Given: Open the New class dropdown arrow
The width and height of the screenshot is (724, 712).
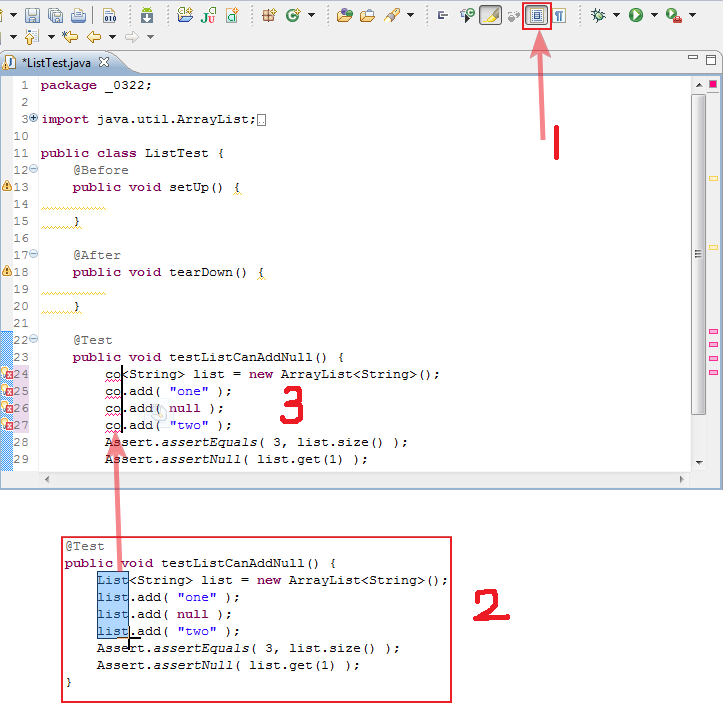Looking at the screenshot, I should click(x=312, y=15).
